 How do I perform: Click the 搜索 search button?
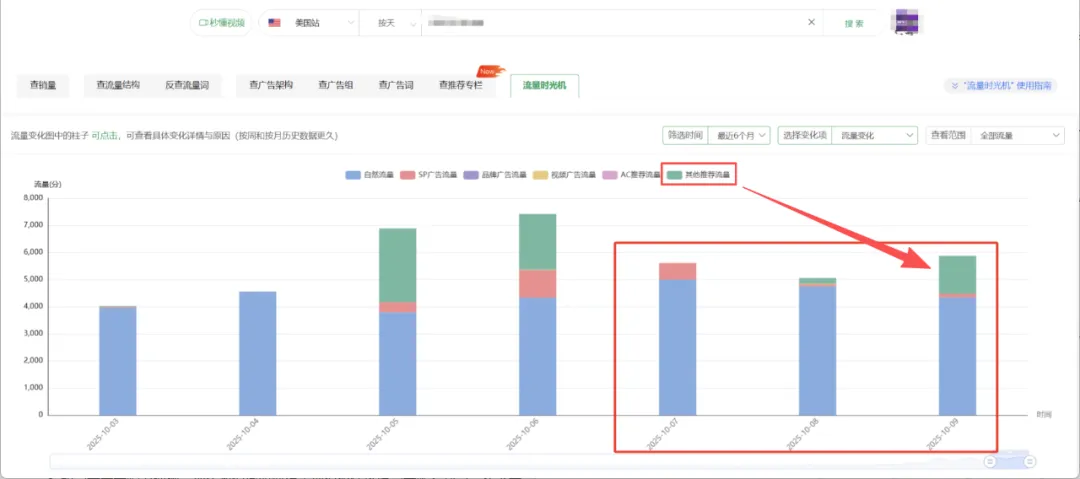click(x=854, y=23)
